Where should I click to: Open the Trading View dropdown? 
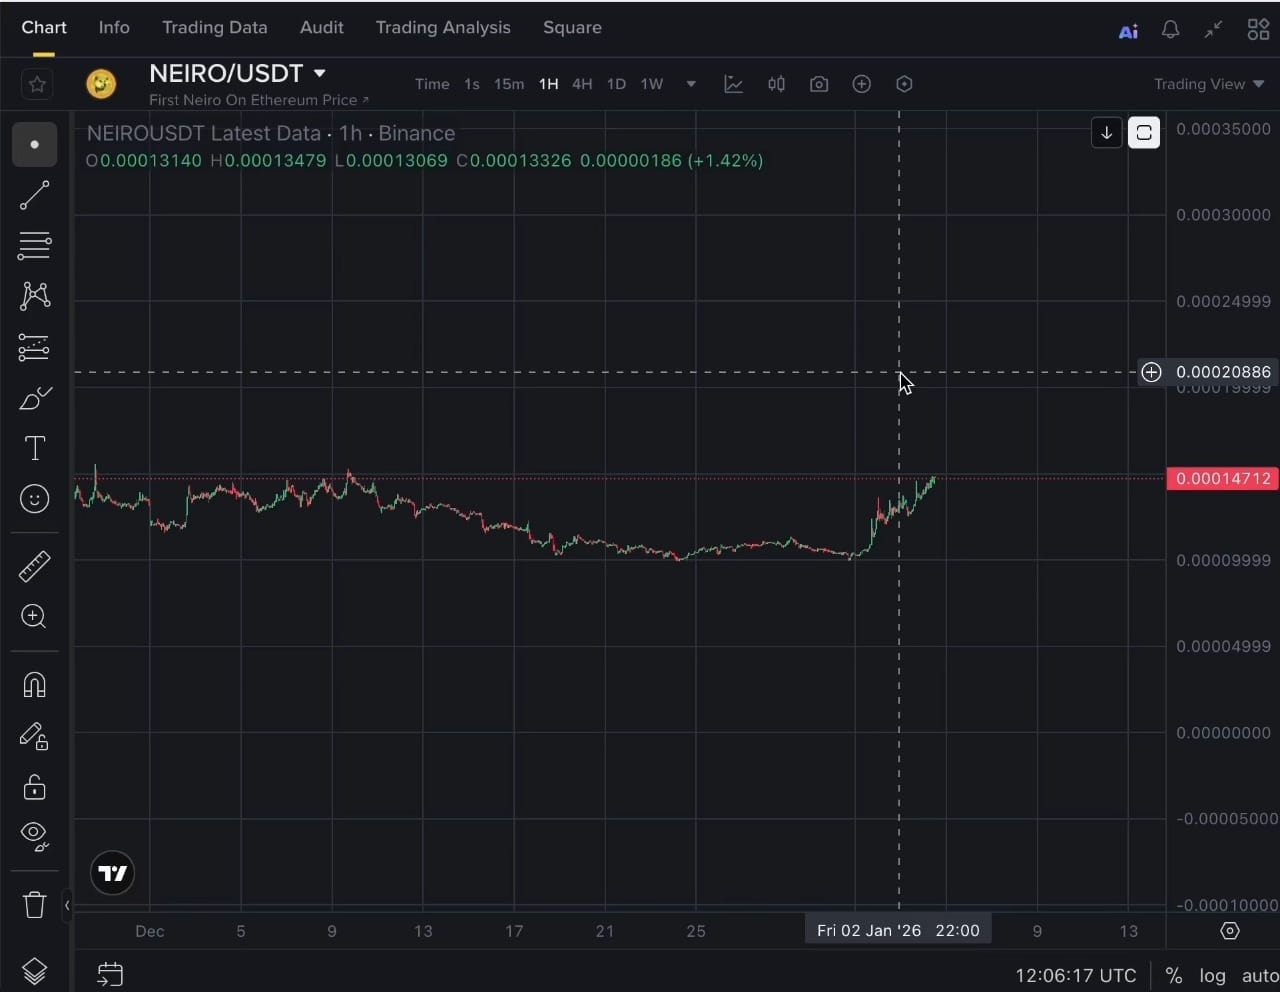1208,84
